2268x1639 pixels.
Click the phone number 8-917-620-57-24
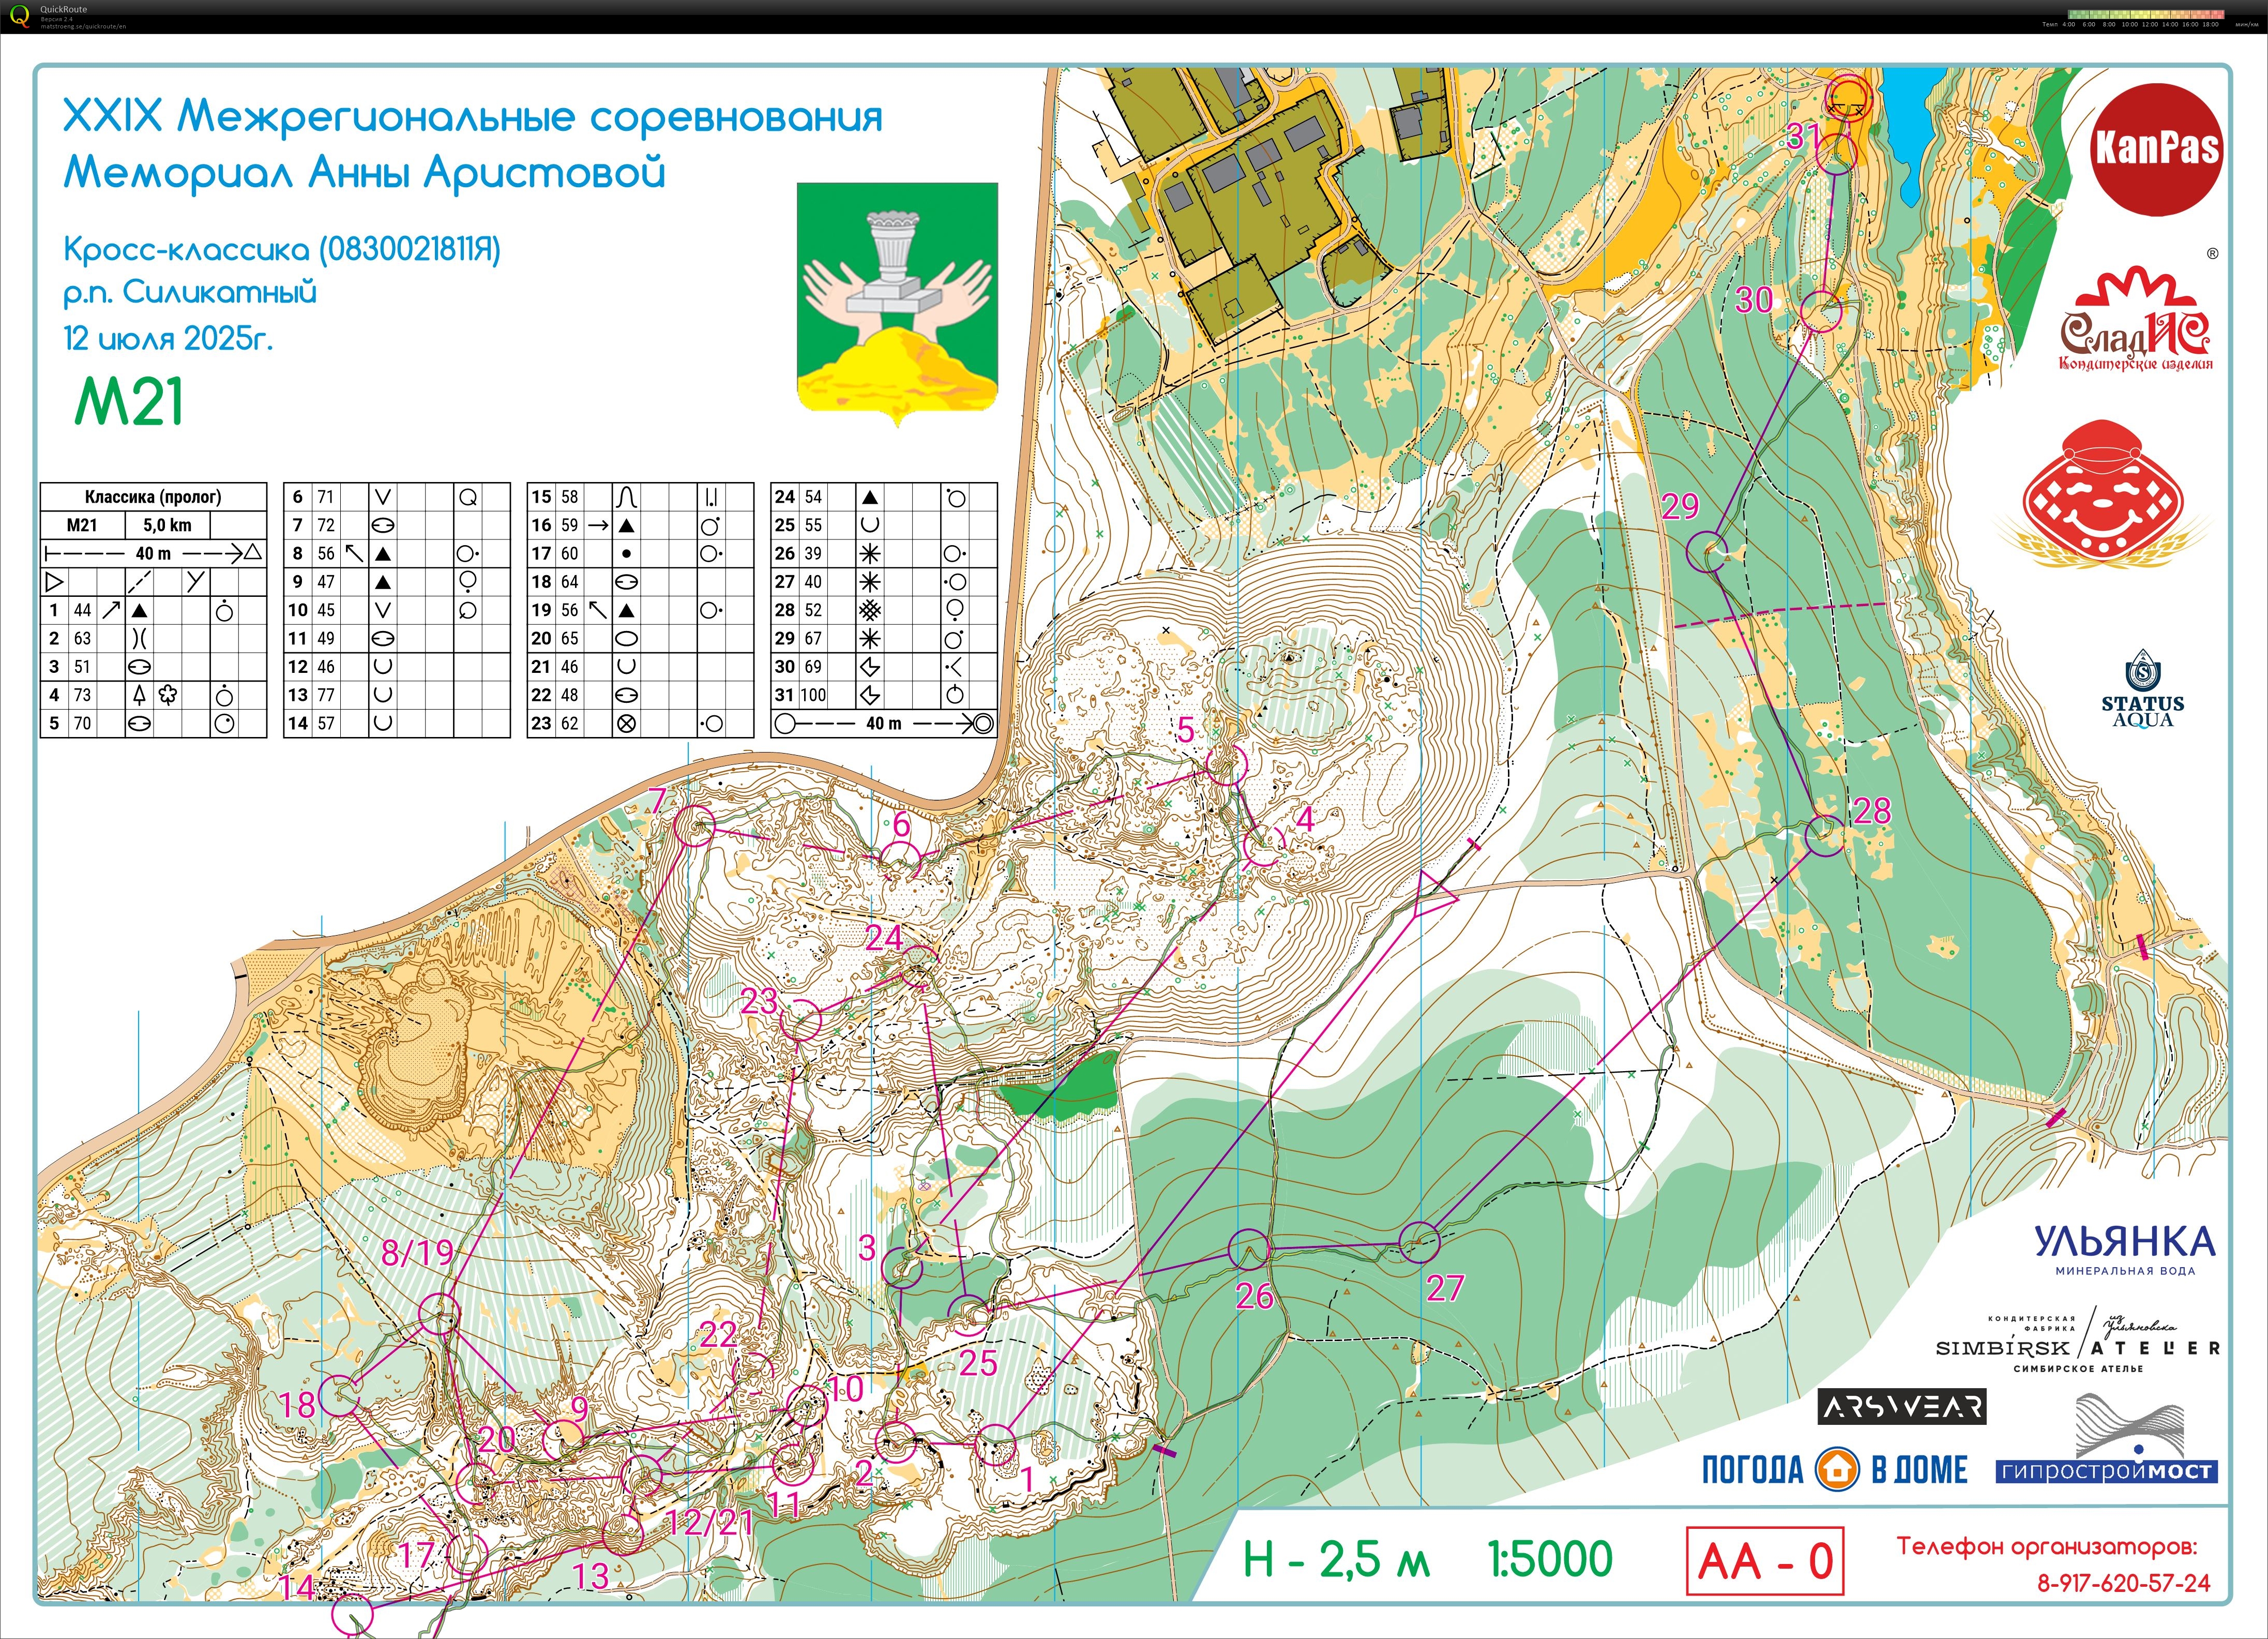click(x=2124, y=1583)
